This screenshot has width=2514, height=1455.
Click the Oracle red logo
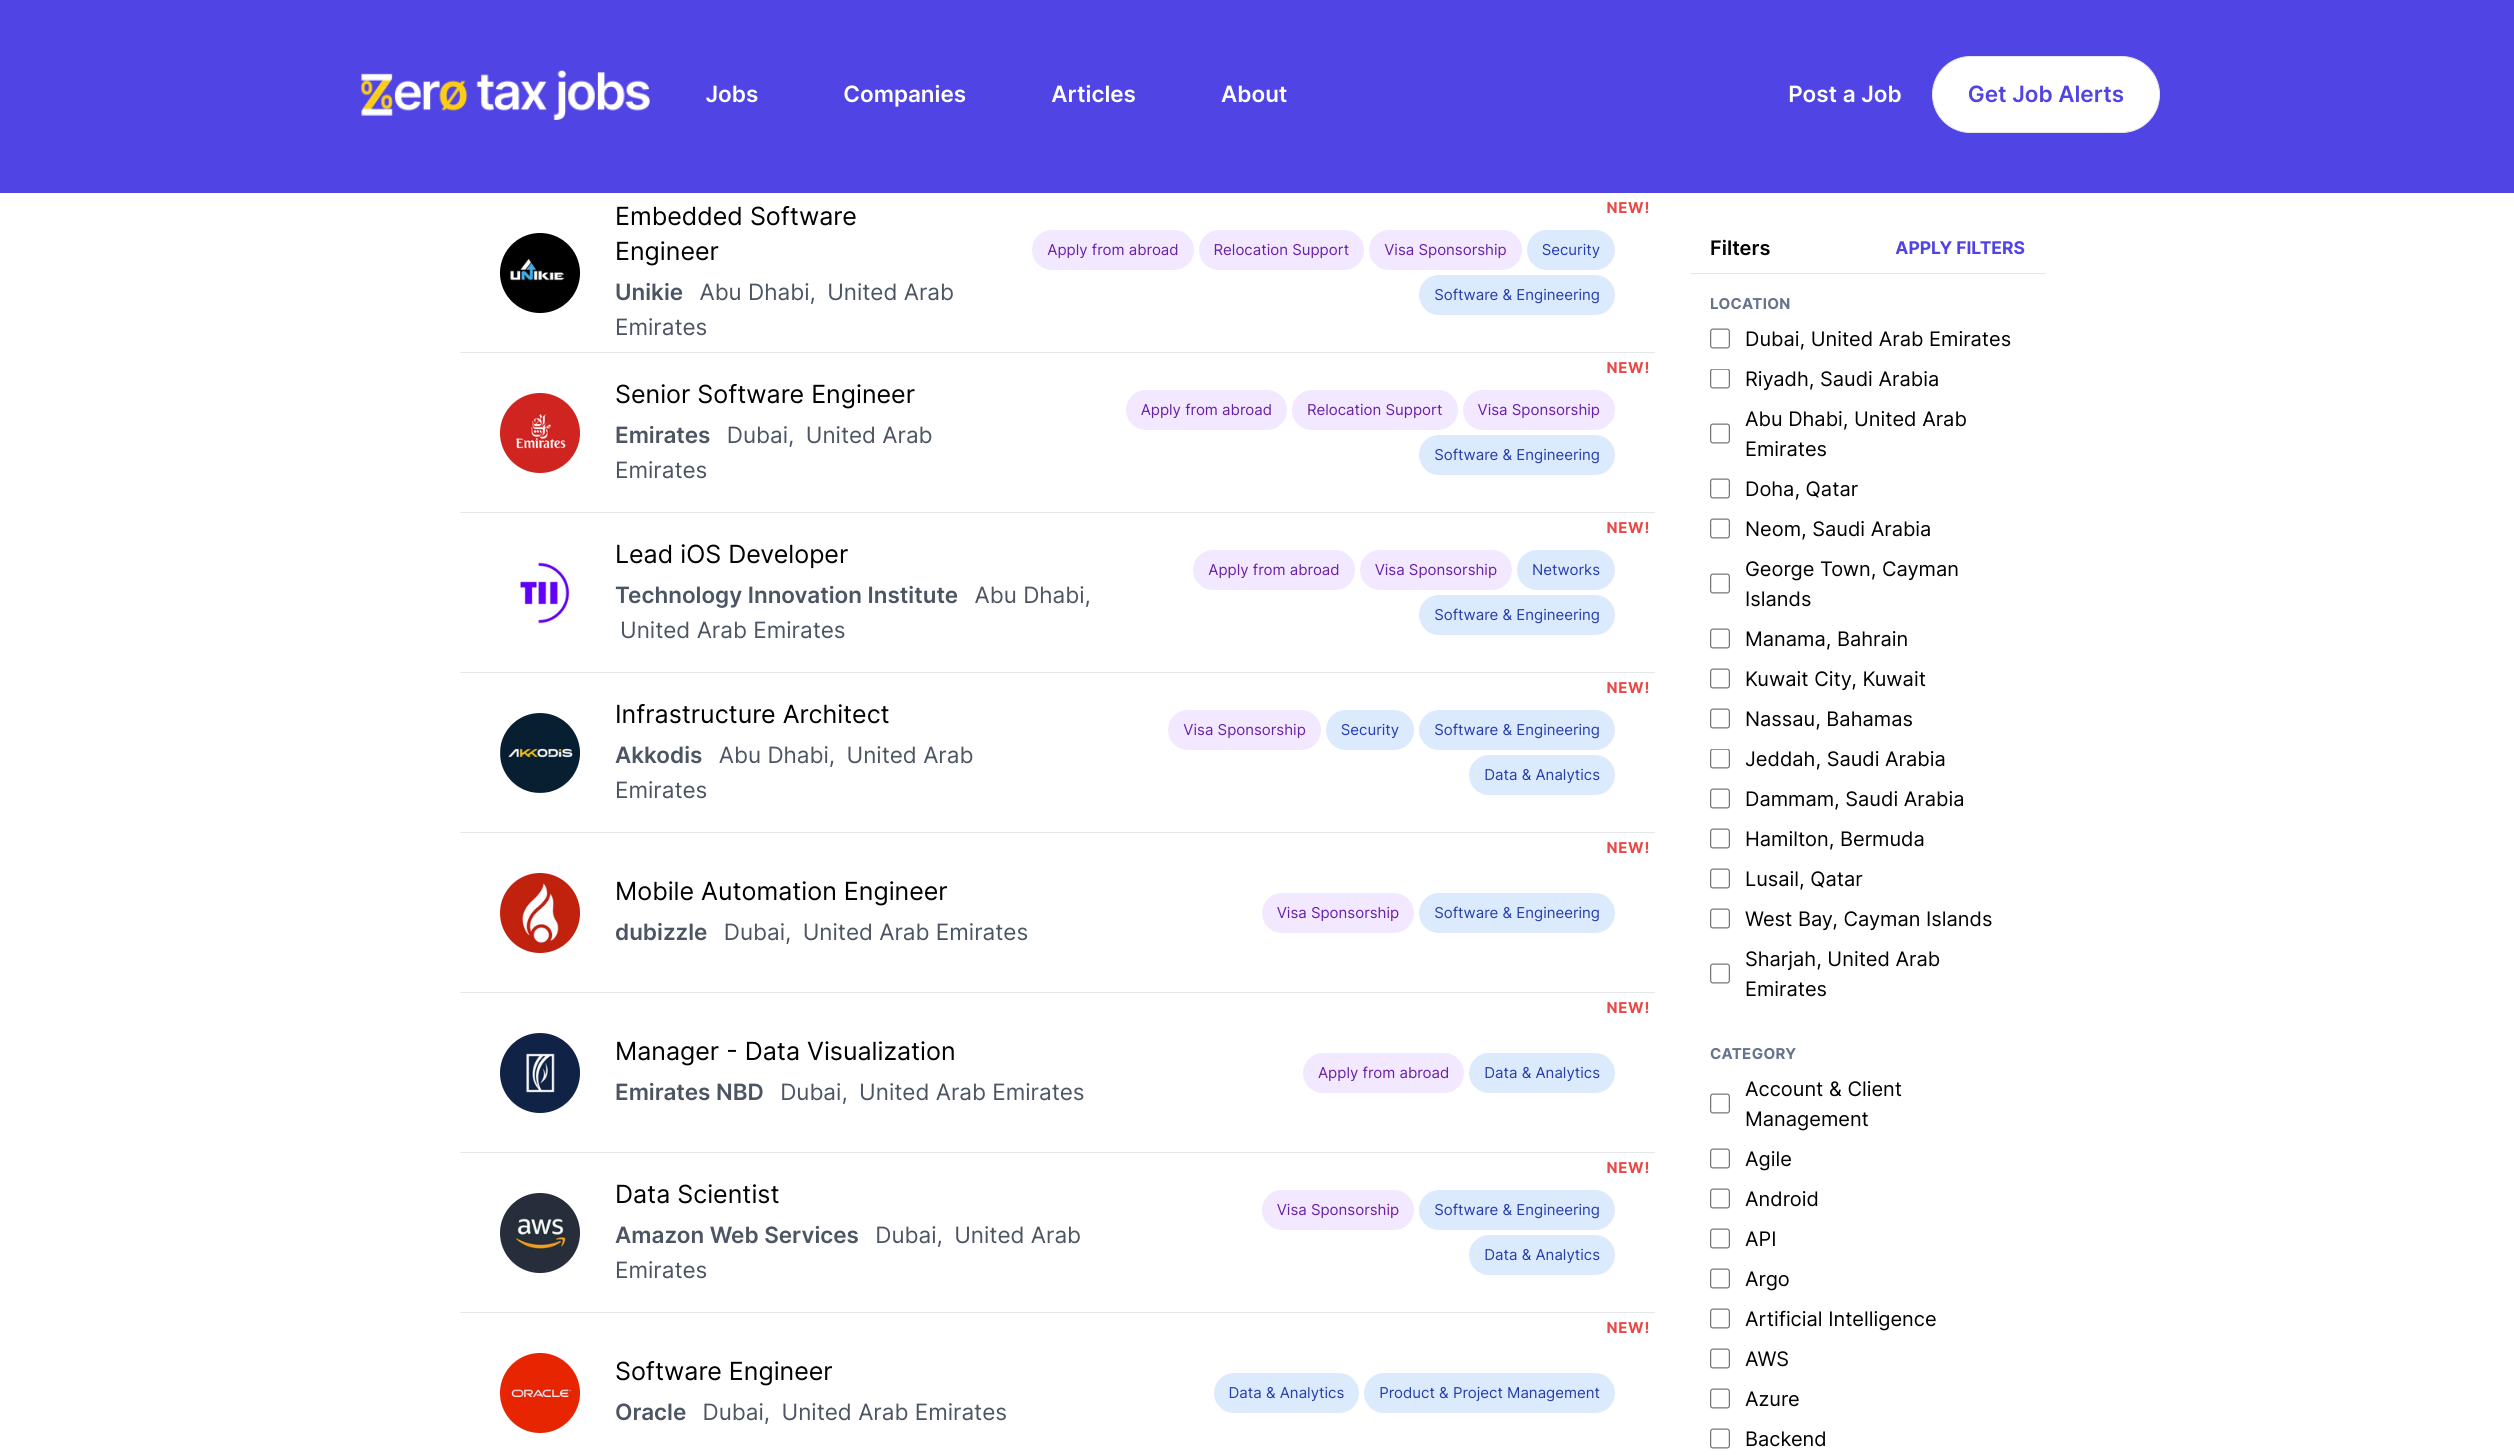(x=540, y=1393)
